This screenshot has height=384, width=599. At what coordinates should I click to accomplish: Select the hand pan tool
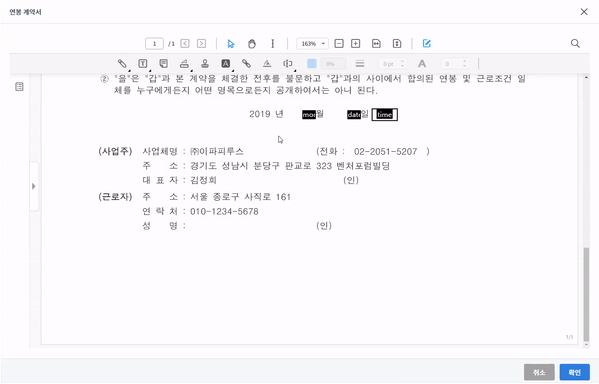(251, 44)
